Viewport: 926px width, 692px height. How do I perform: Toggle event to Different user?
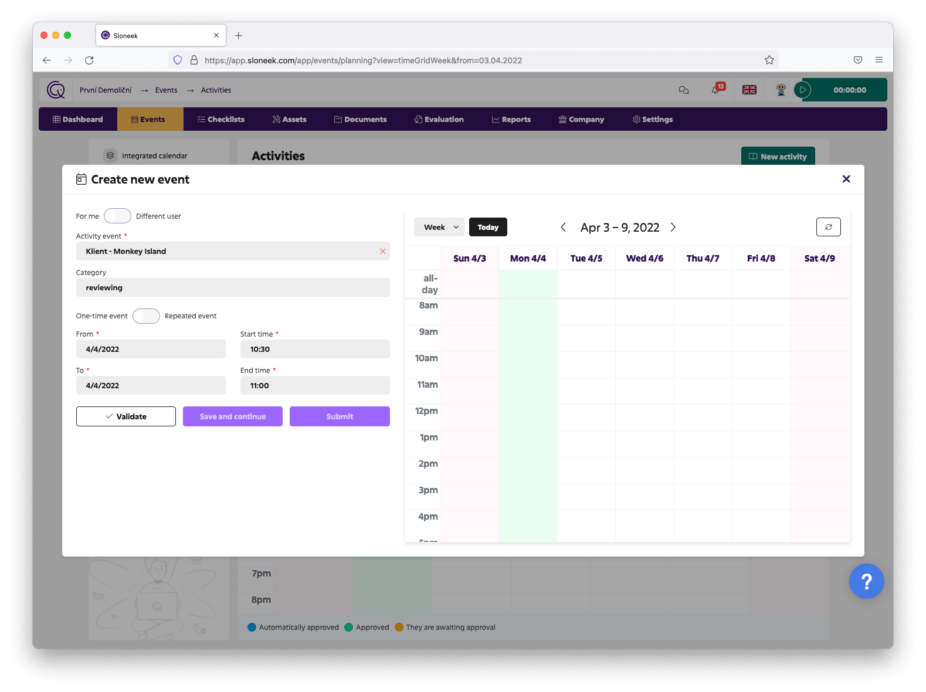117,215
